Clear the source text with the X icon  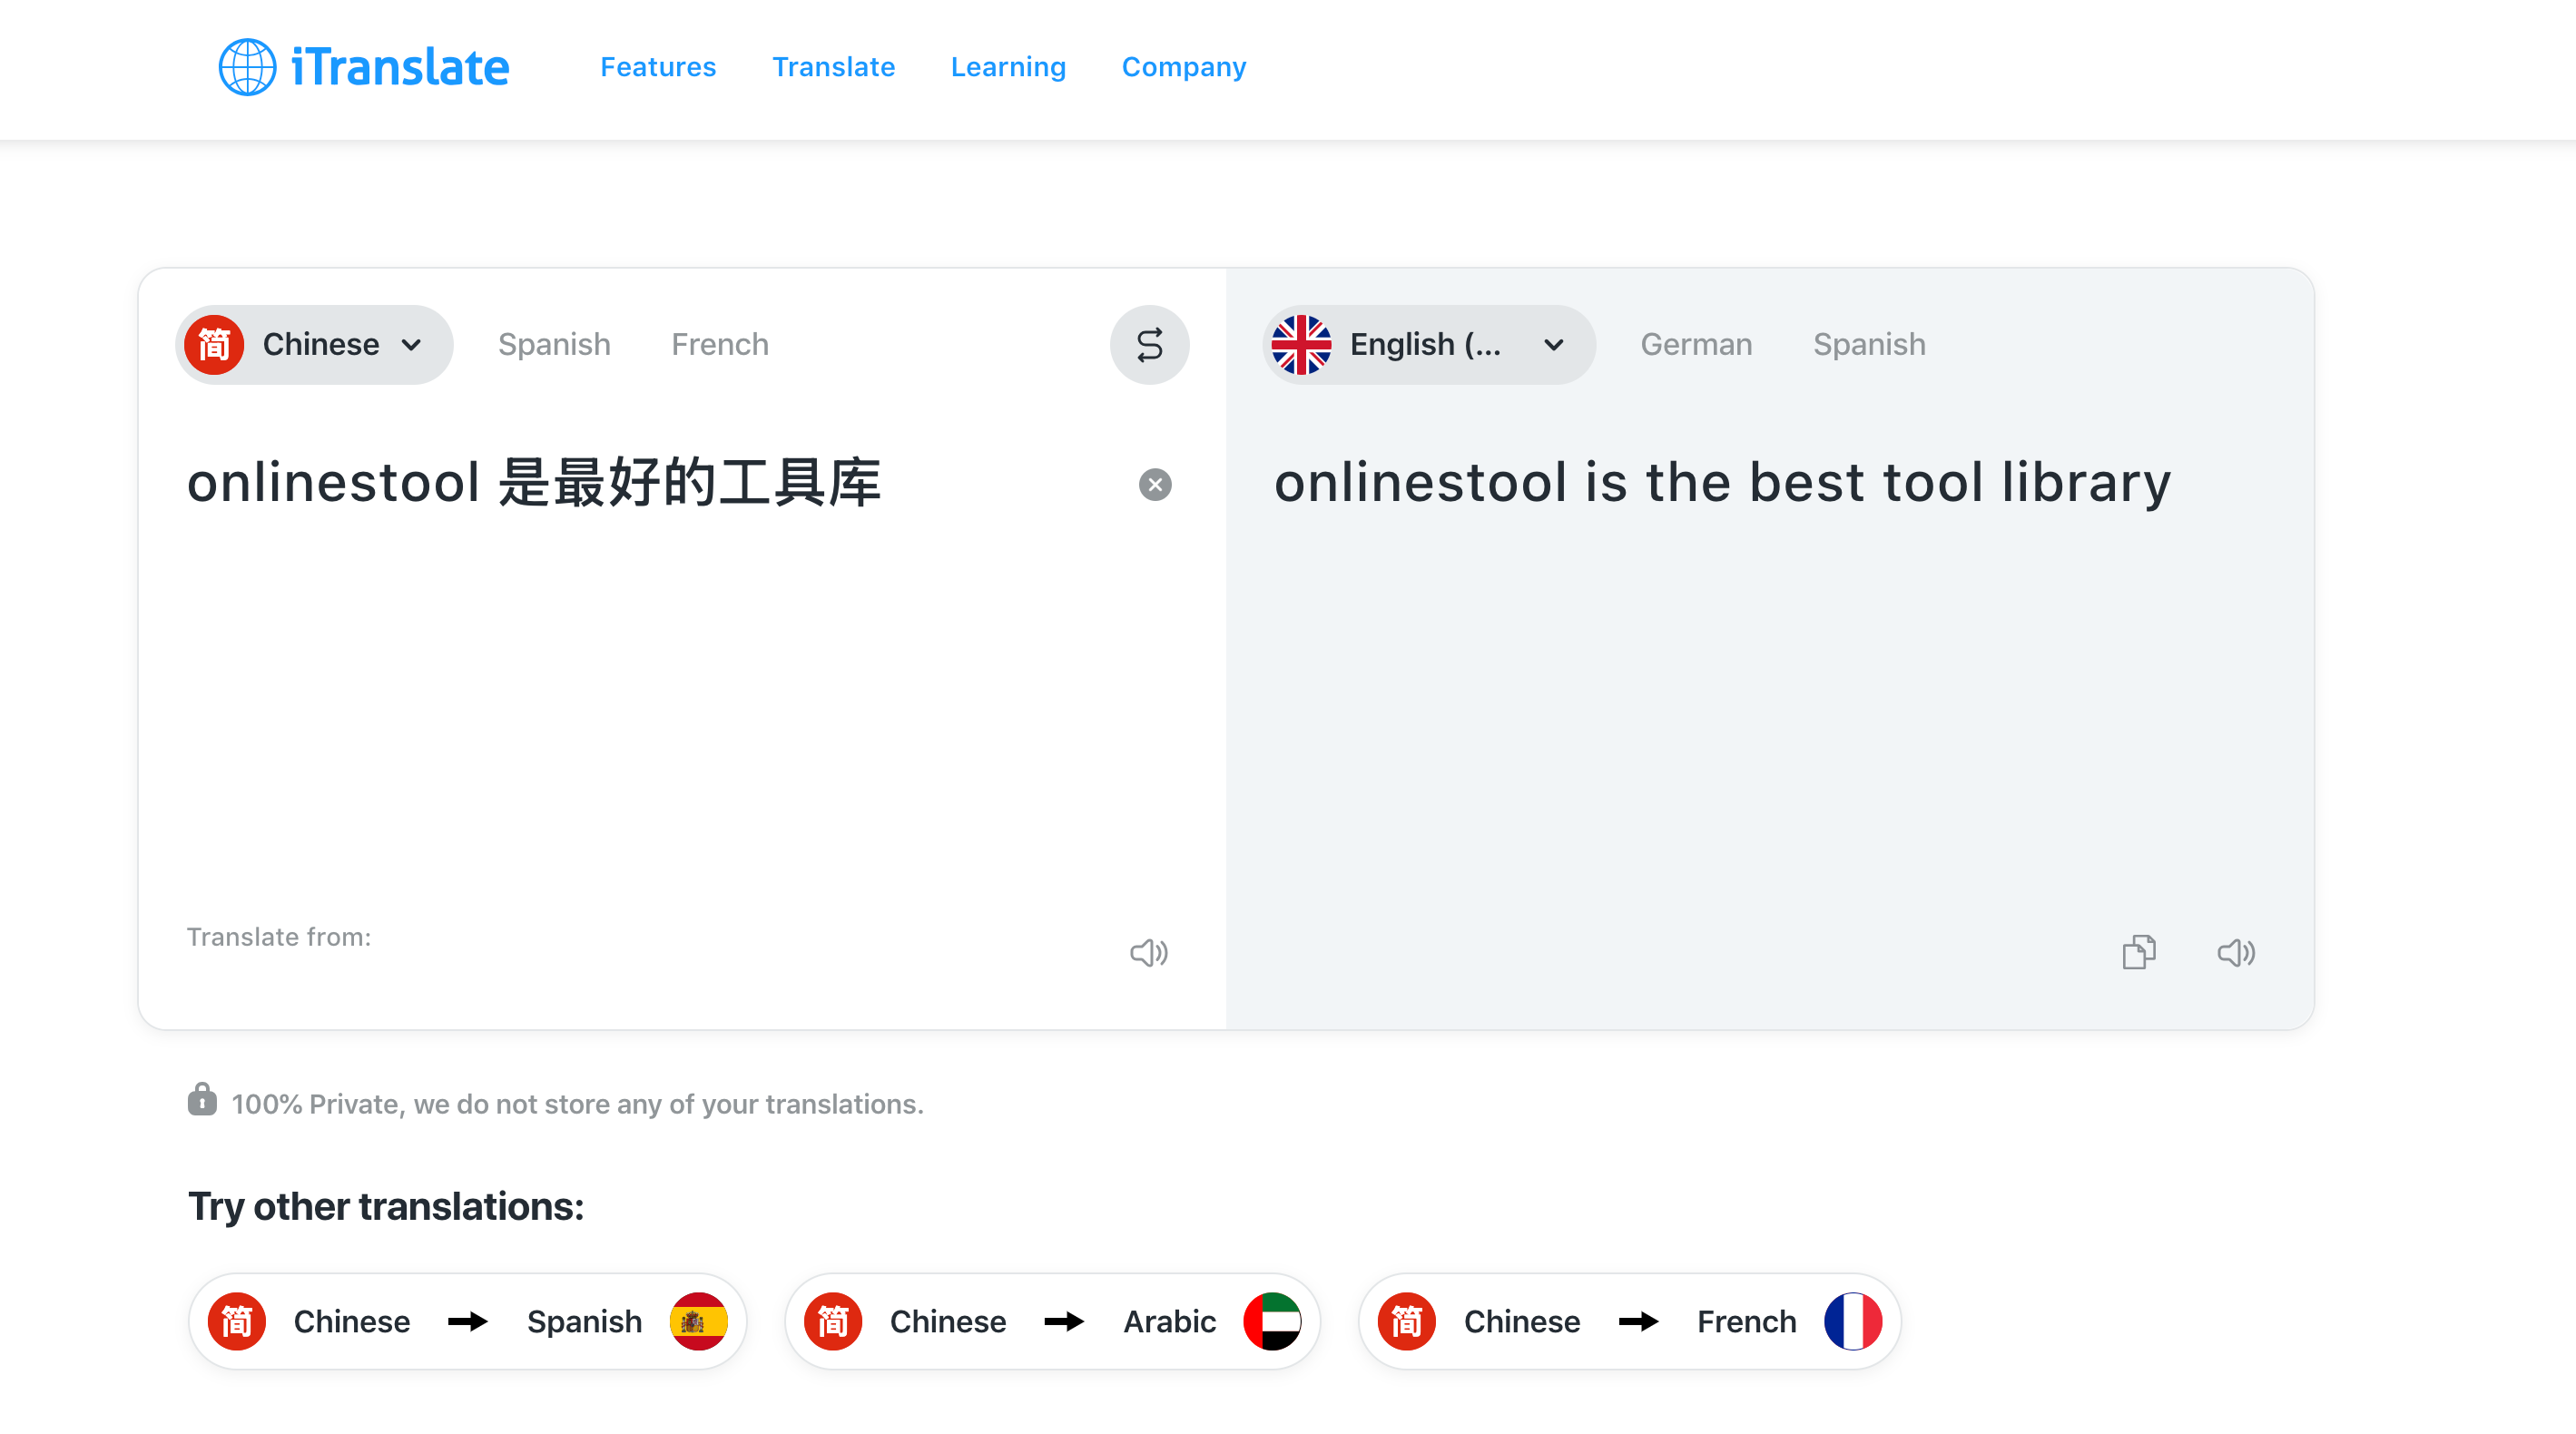1155,485
